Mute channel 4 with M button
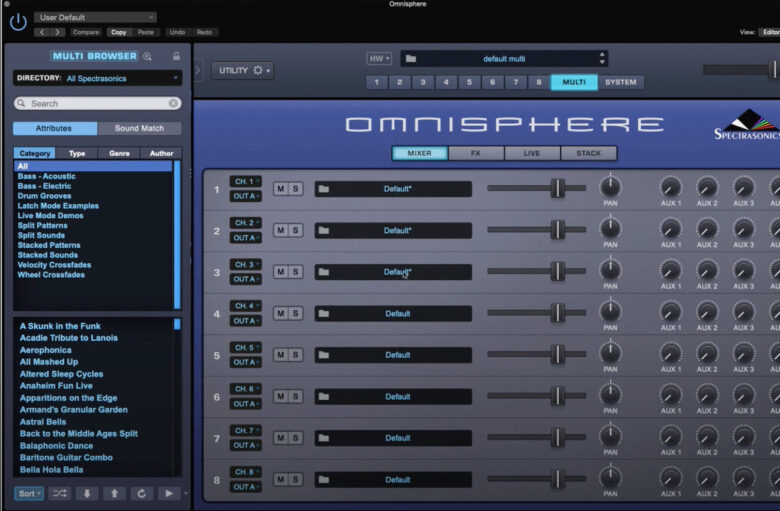Screen dimensions: 780x511 click(281, 313)
